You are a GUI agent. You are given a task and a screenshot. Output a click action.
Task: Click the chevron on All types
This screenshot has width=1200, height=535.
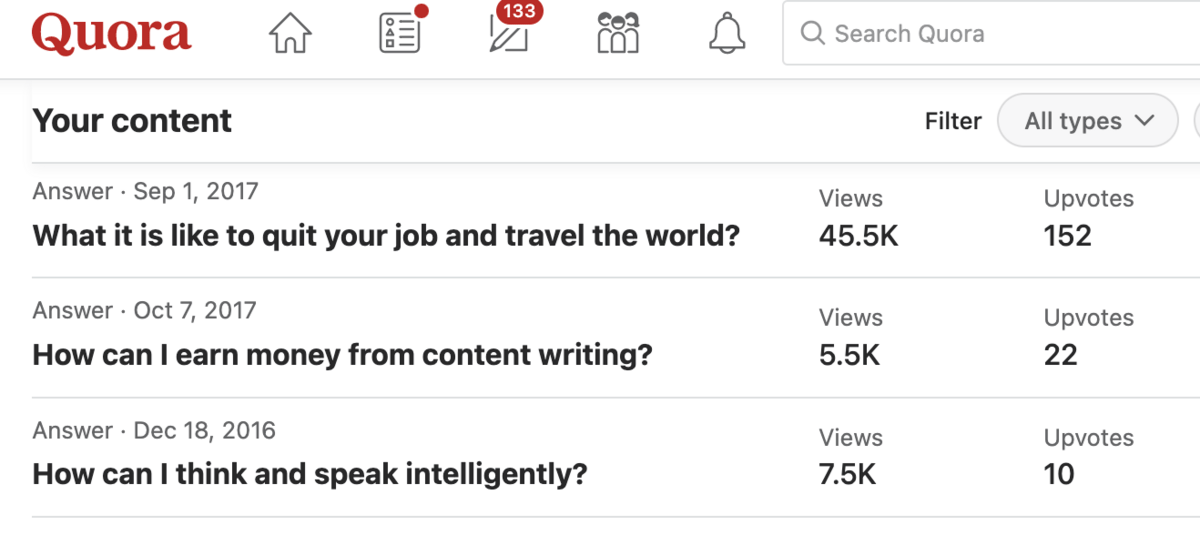coord(1144,121)
